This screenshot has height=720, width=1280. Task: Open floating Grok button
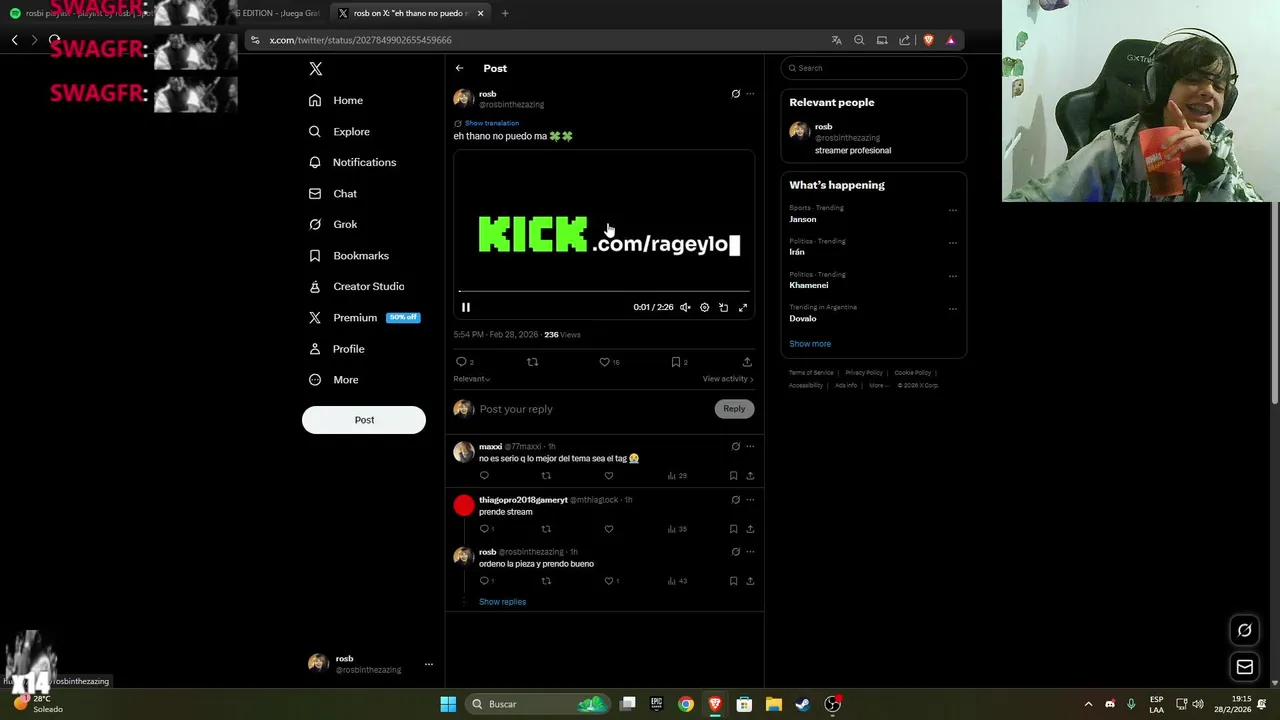tap(1245, 630)
